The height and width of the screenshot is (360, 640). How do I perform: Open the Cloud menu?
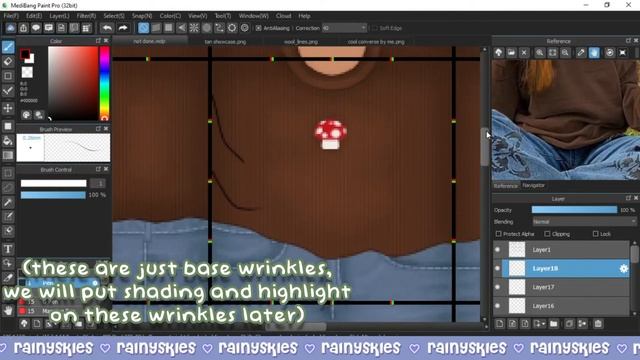pos(283,16)
